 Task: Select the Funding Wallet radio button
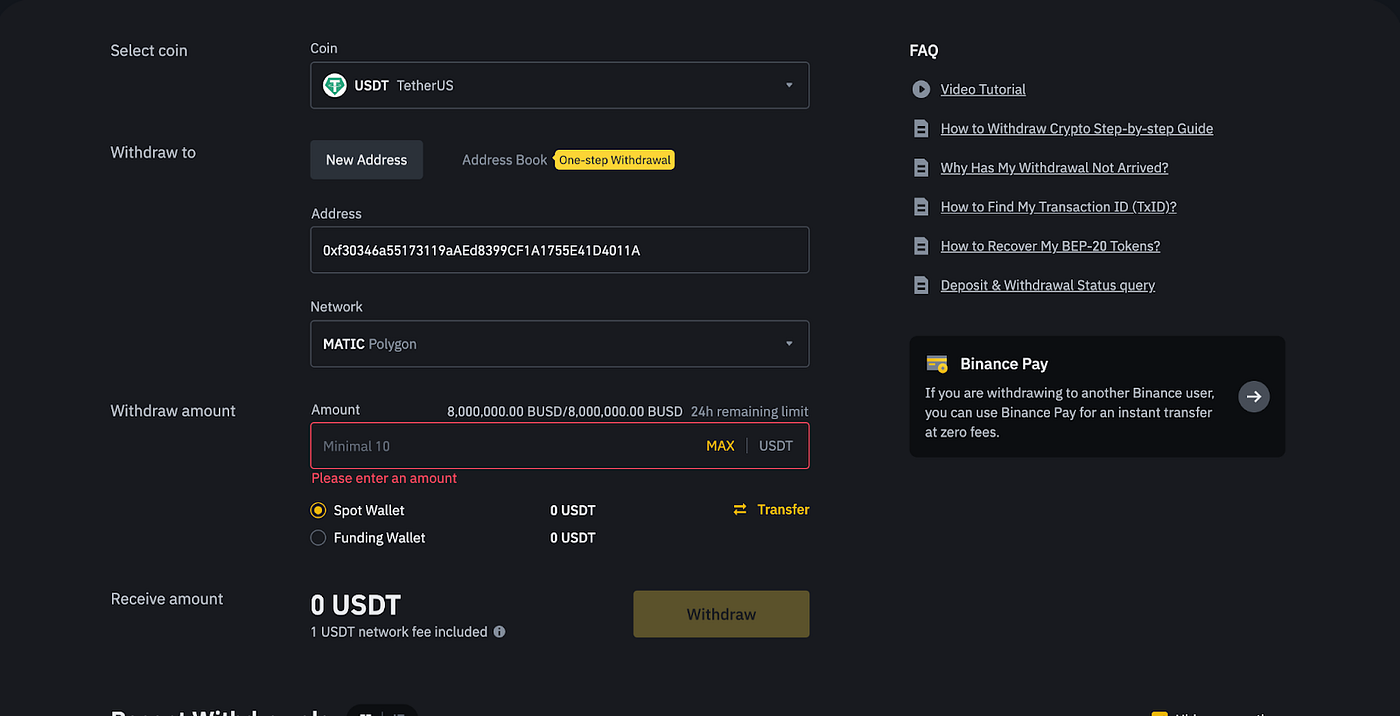coord(318,538)
